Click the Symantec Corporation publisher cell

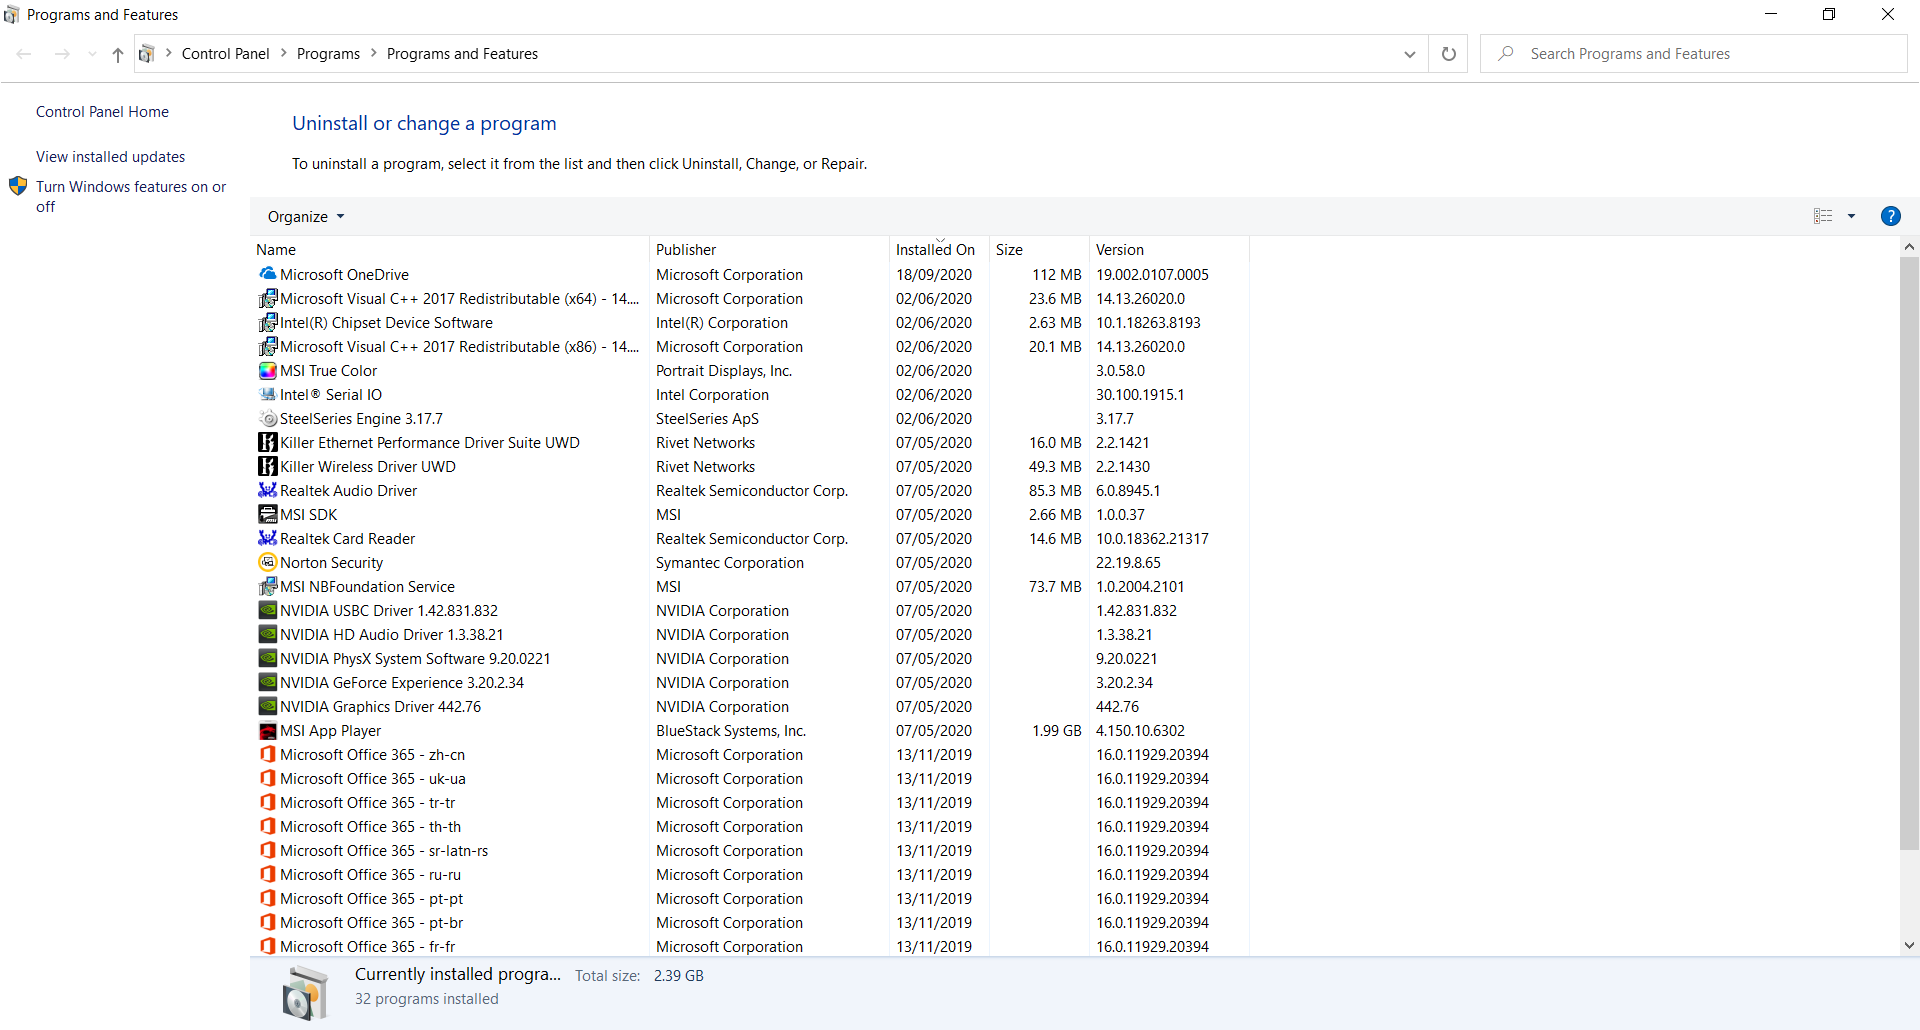(730, 562)
